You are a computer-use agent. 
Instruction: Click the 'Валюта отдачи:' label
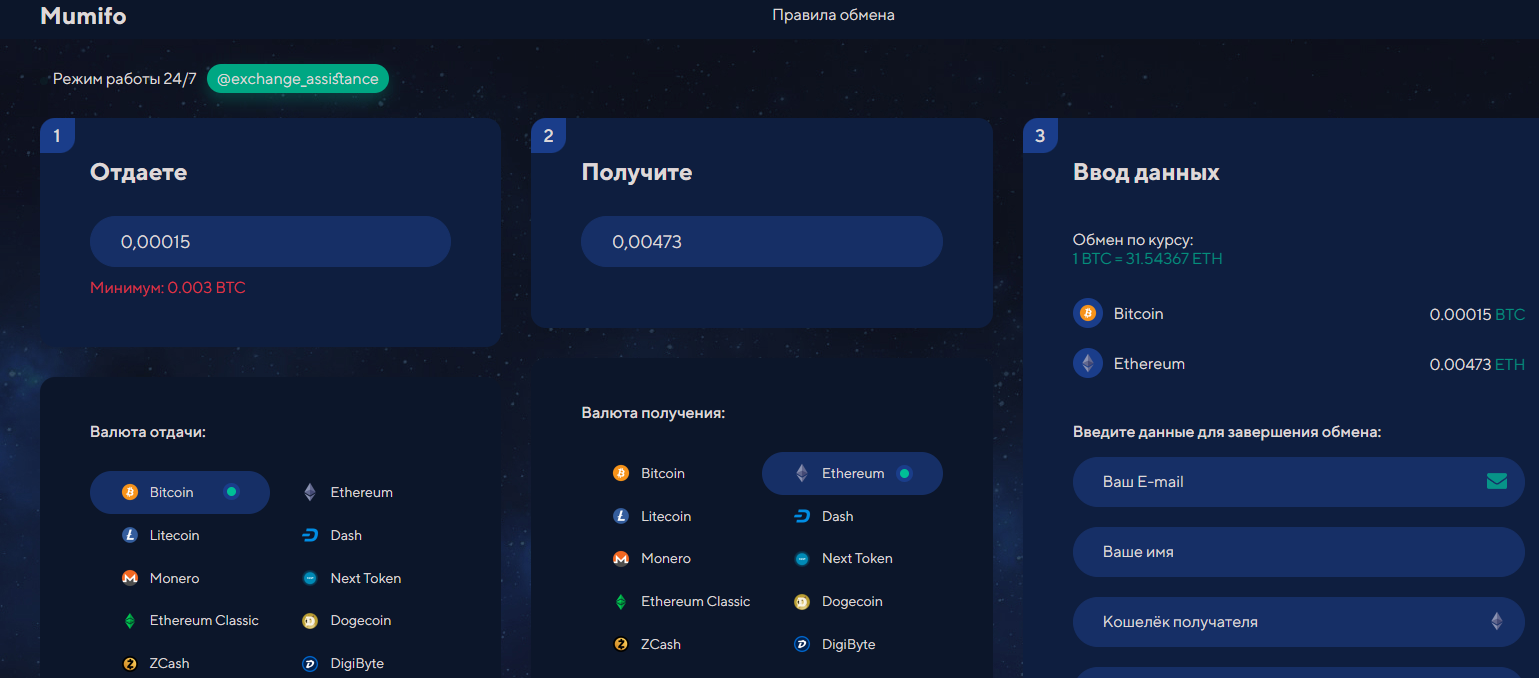coord(147,432)
